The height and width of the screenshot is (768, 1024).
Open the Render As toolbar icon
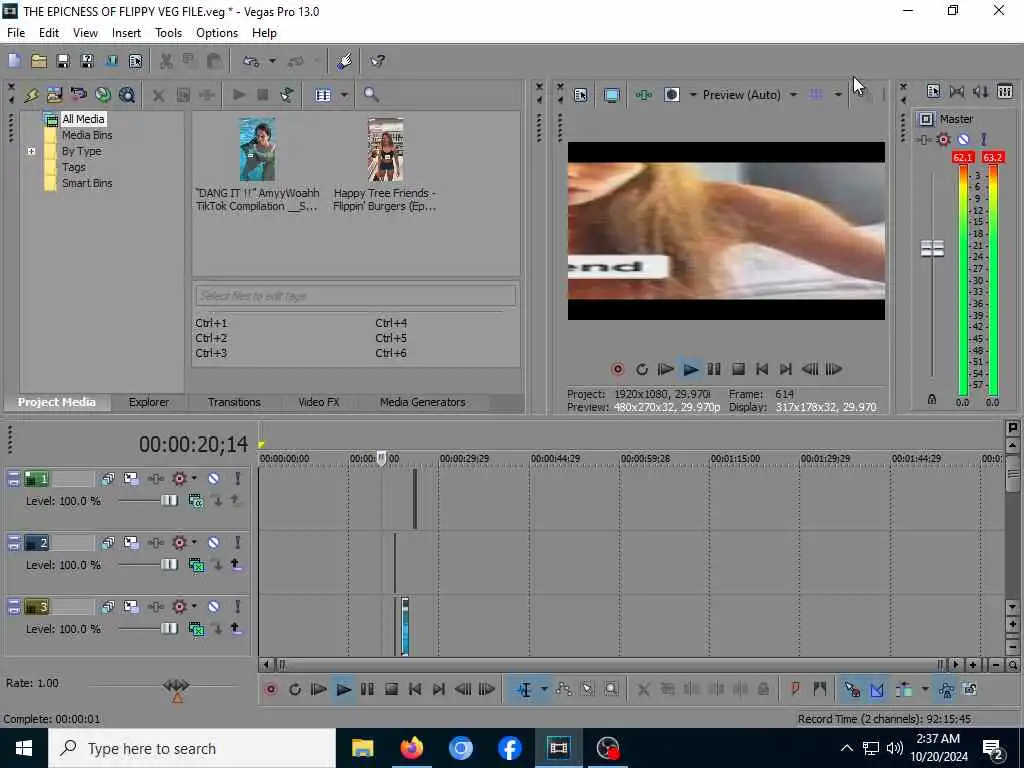(111, 61)
